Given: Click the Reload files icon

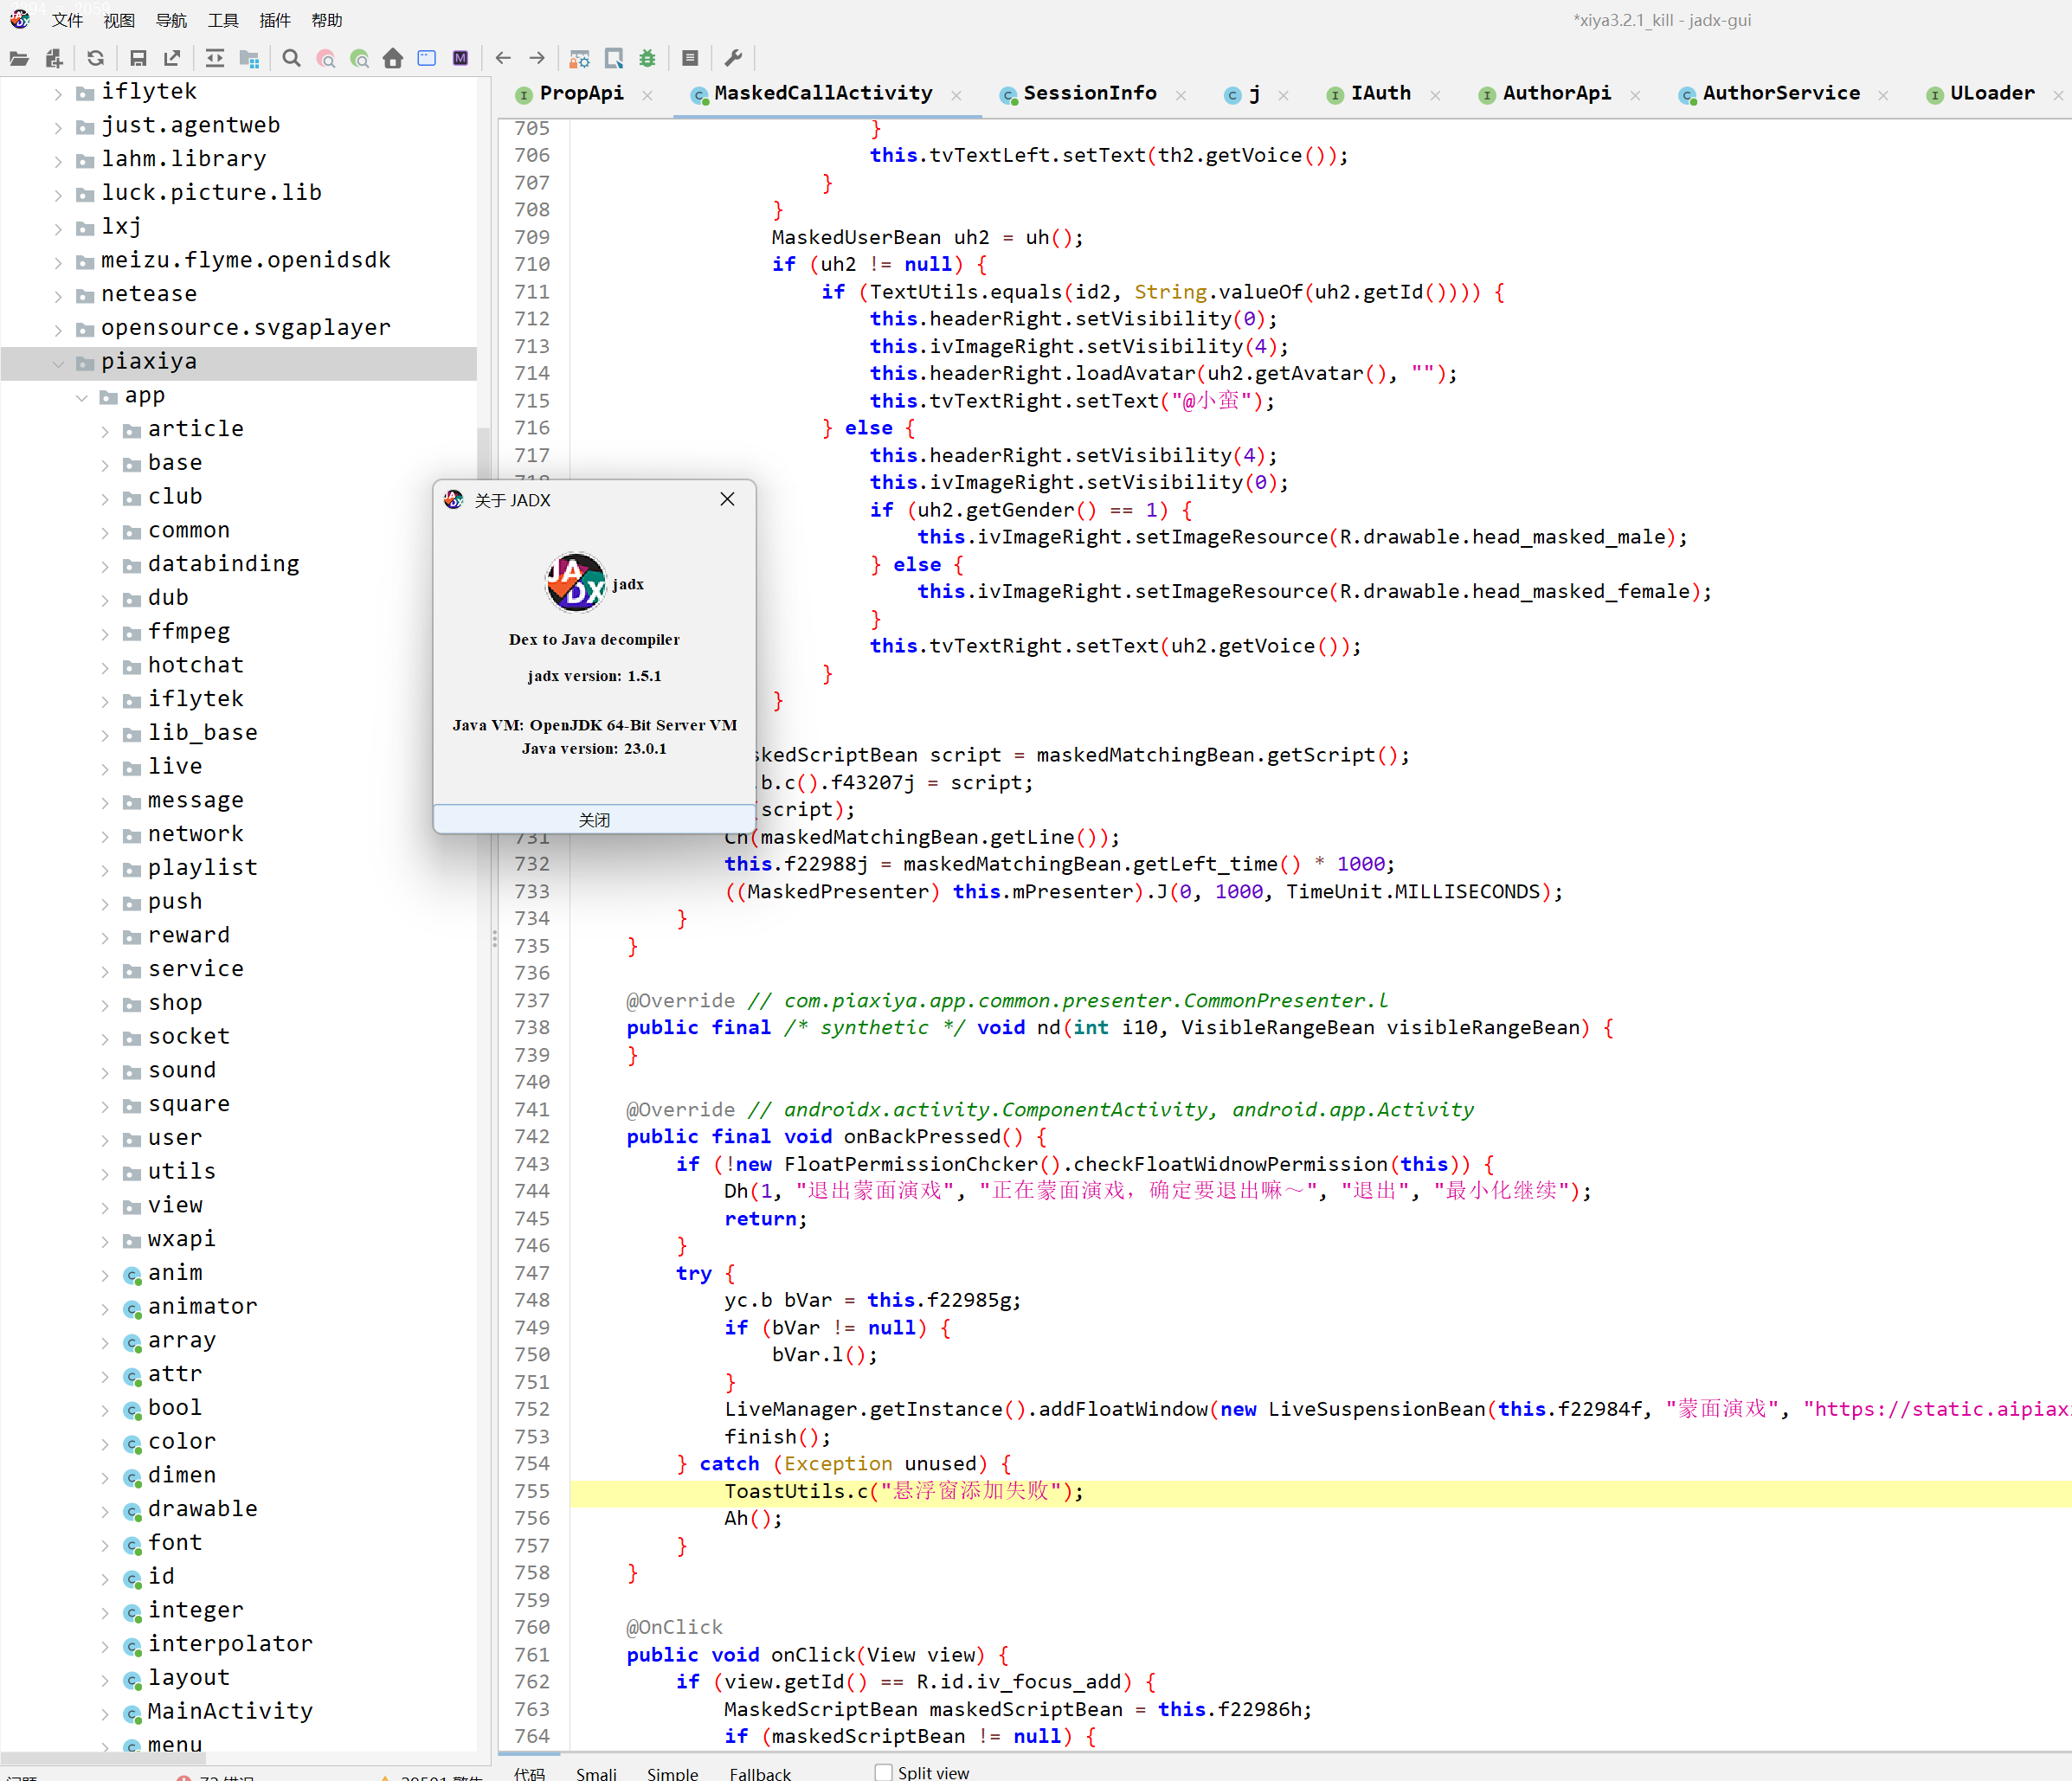Looking at the screenshot, I should point(96,58).
